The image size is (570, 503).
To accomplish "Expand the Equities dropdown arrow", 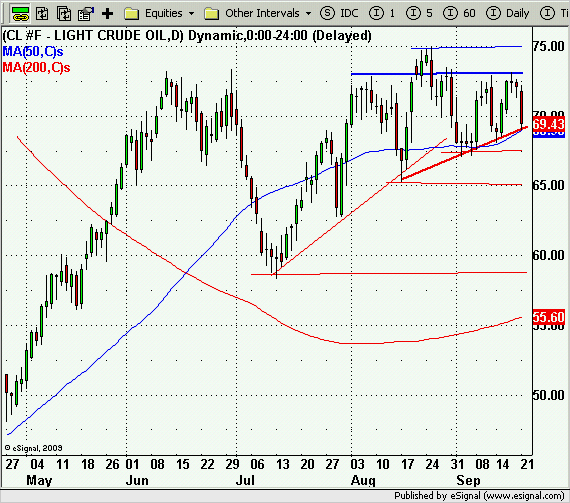I will click(192, 14).
